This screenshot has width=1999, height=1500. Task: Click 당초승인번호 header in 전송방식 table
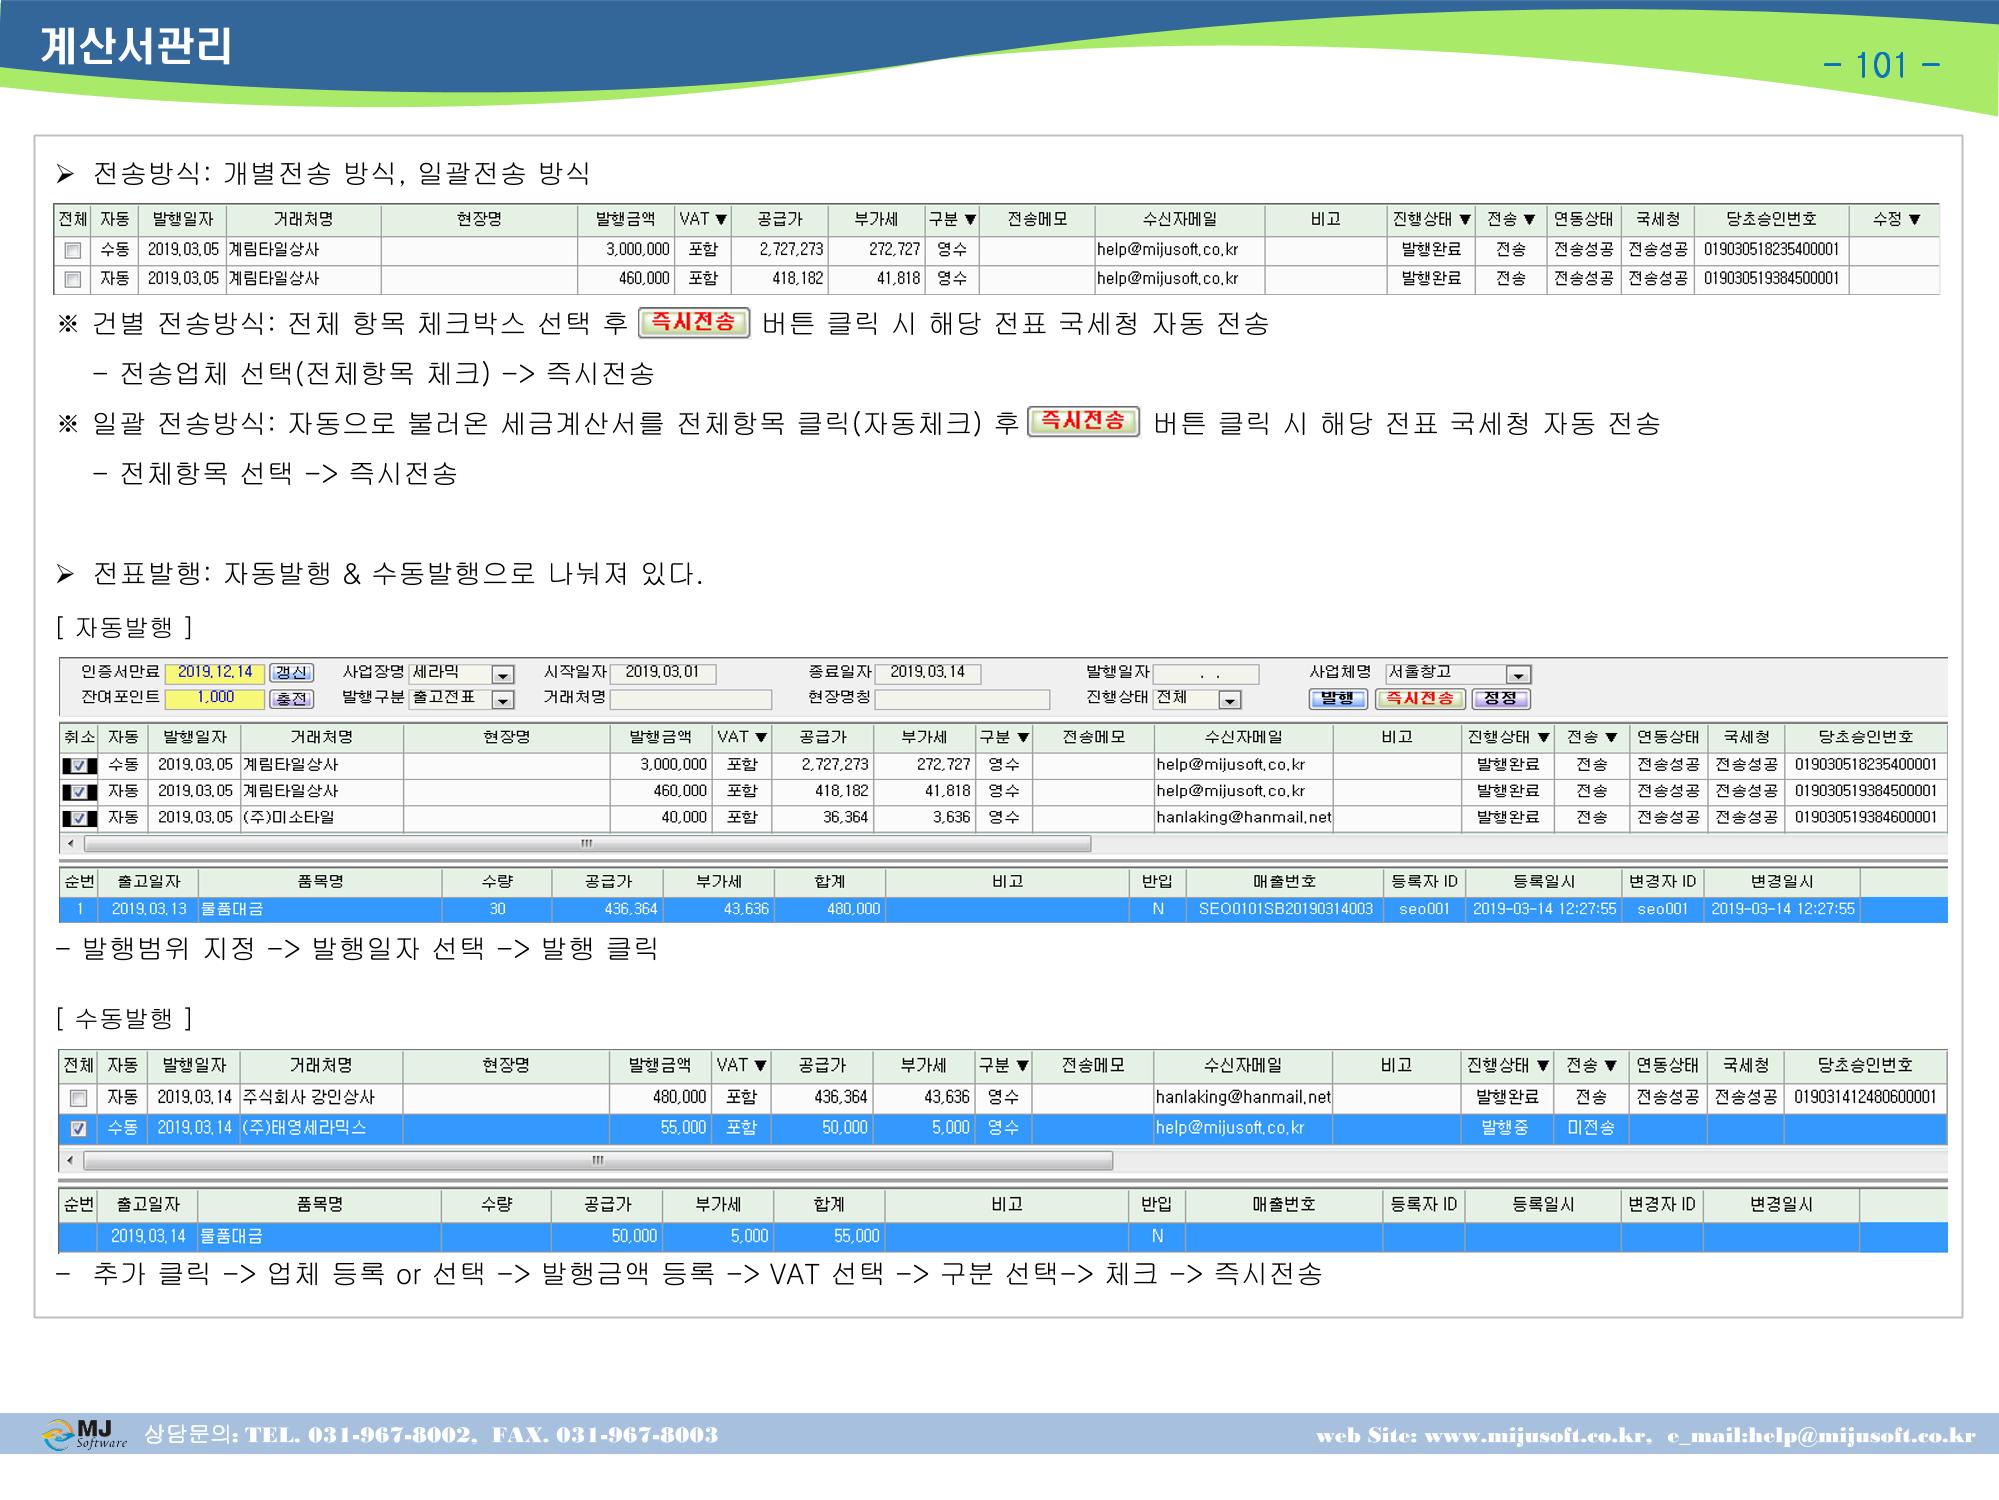click(x=1771, y=219)
